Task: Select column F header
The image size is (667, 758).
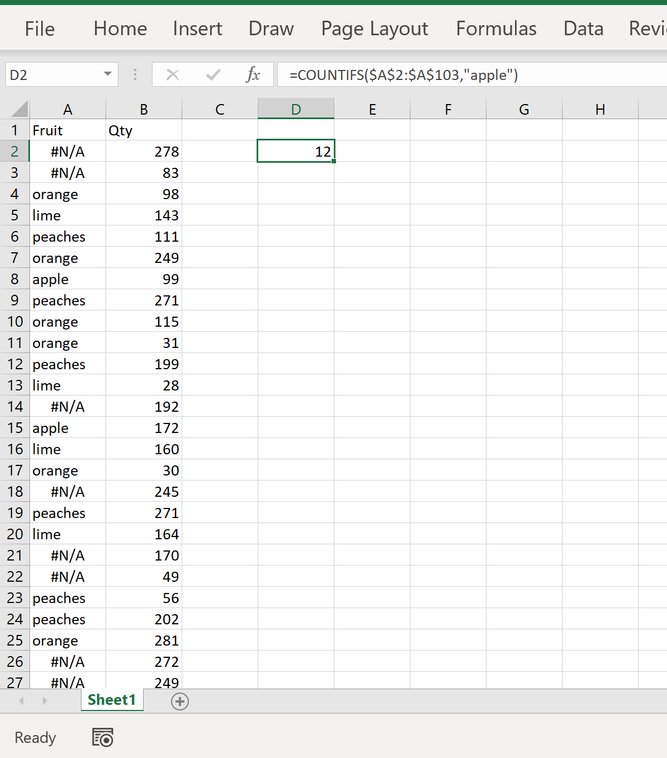Action: coord(448,109)
